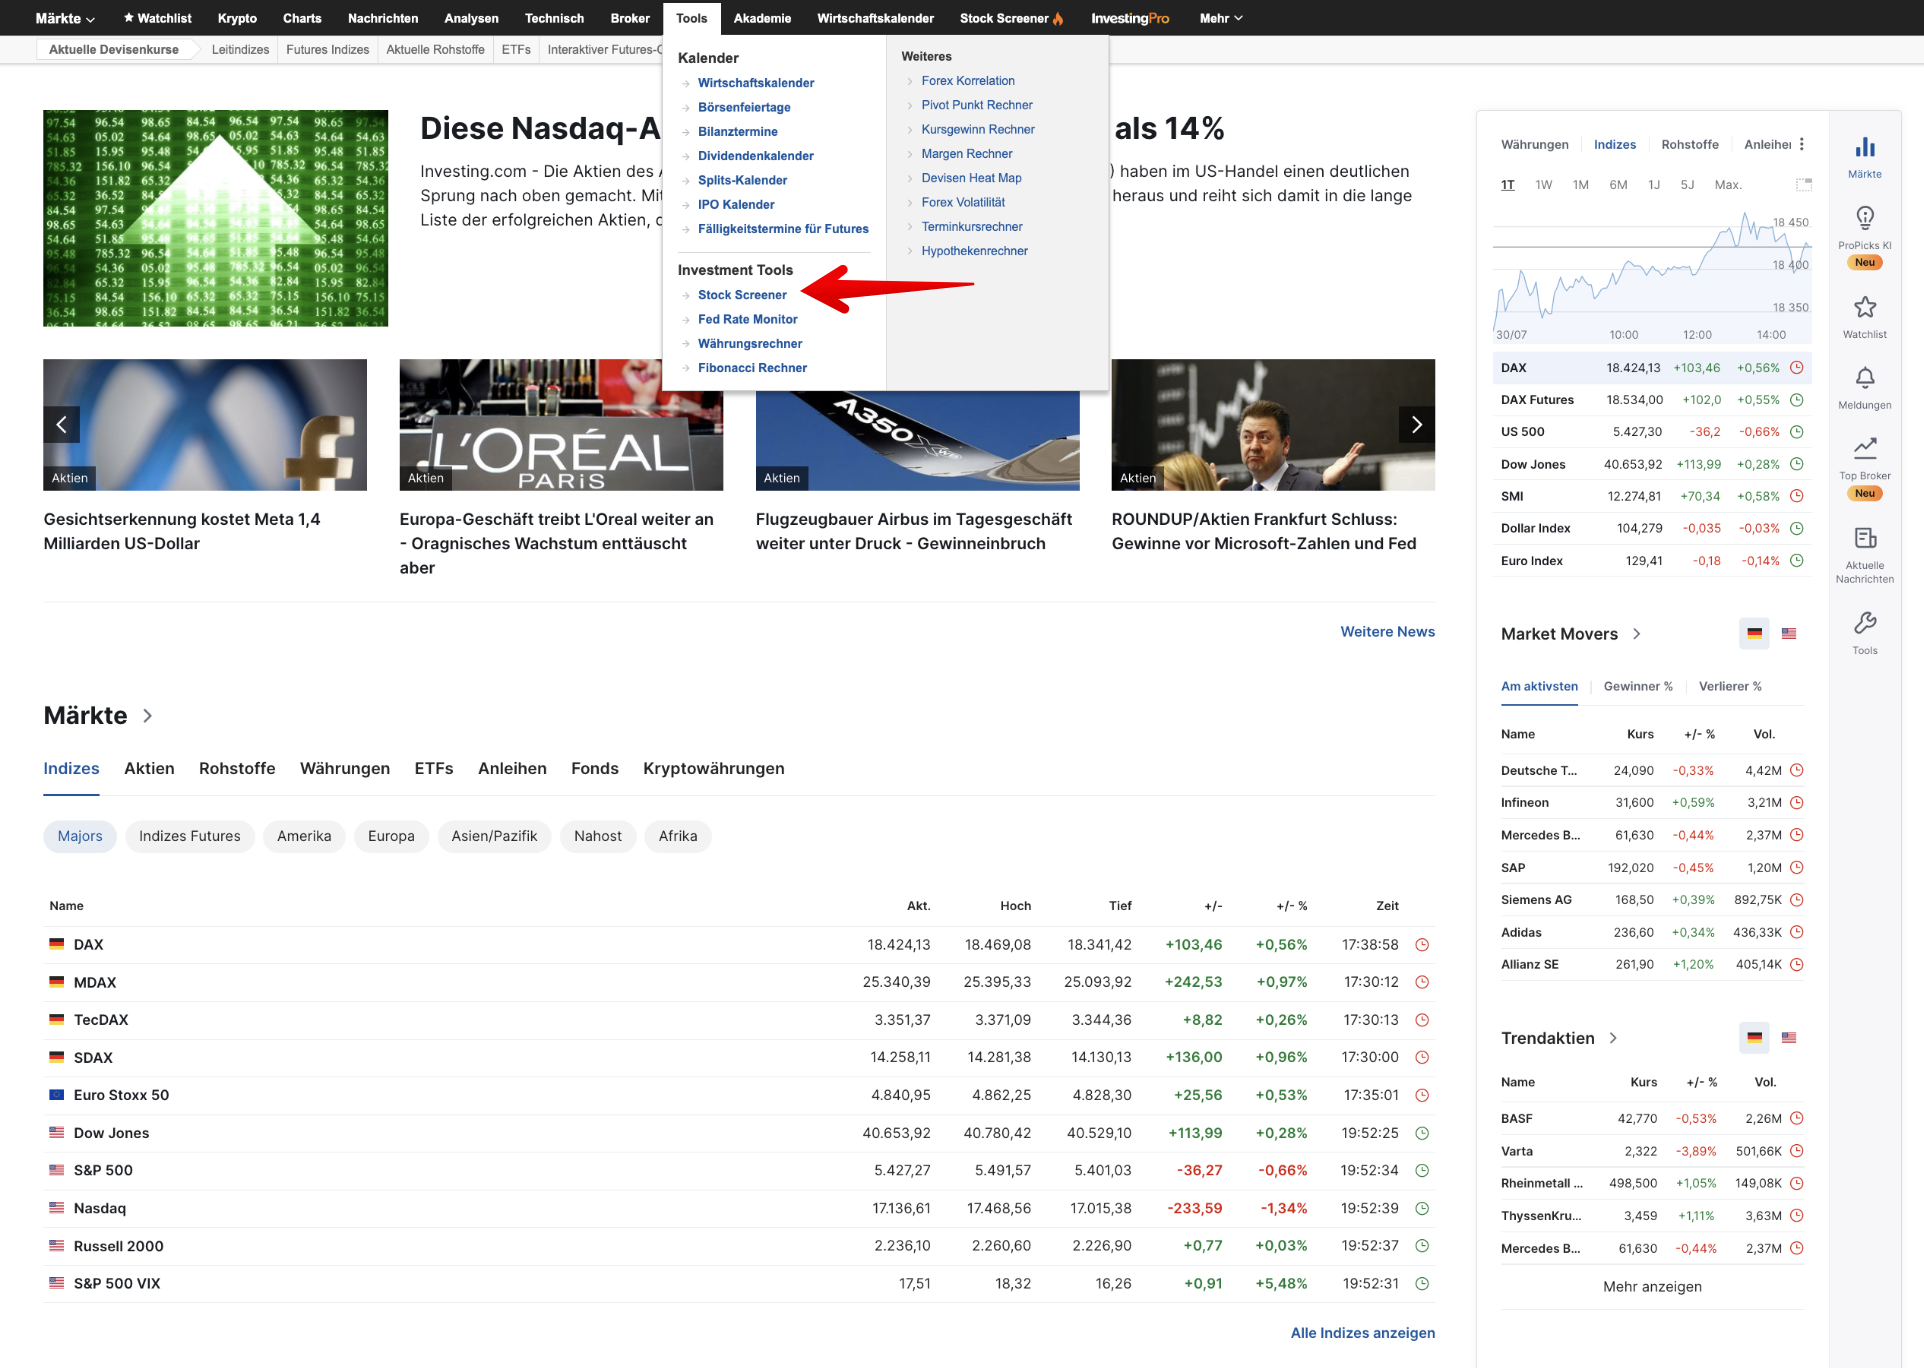
Task: Expand the Märkte section heading arrow
Action: 148,716
